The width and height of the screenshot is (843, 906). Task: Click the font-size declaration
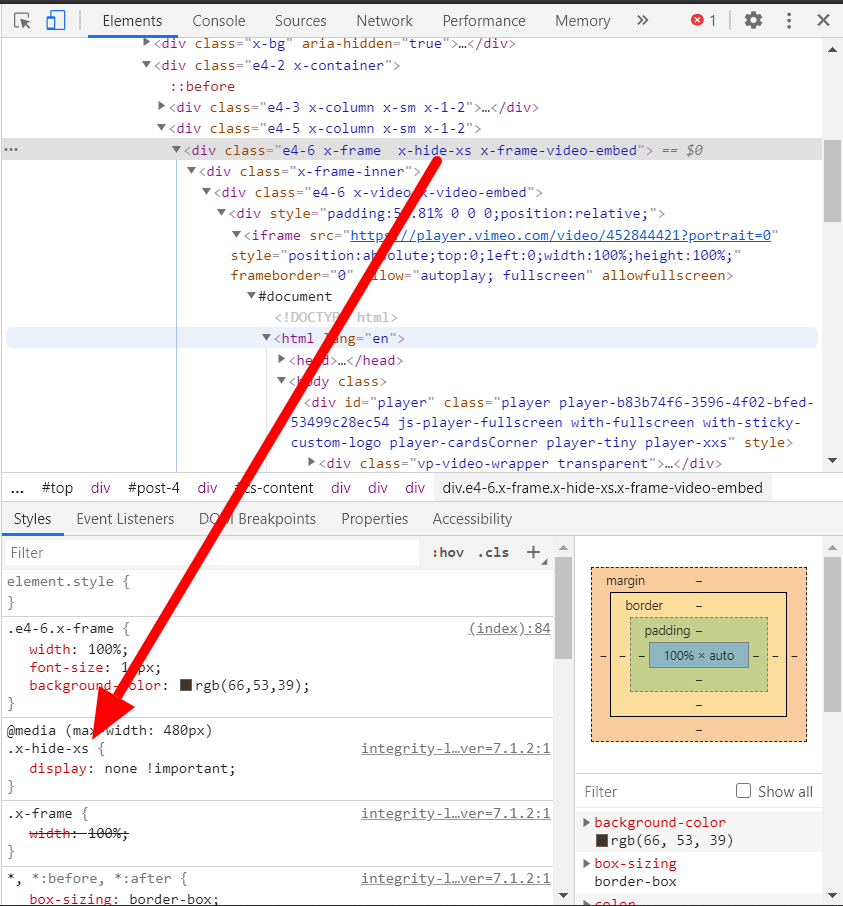pyautogui.click(x=95, y=667)
